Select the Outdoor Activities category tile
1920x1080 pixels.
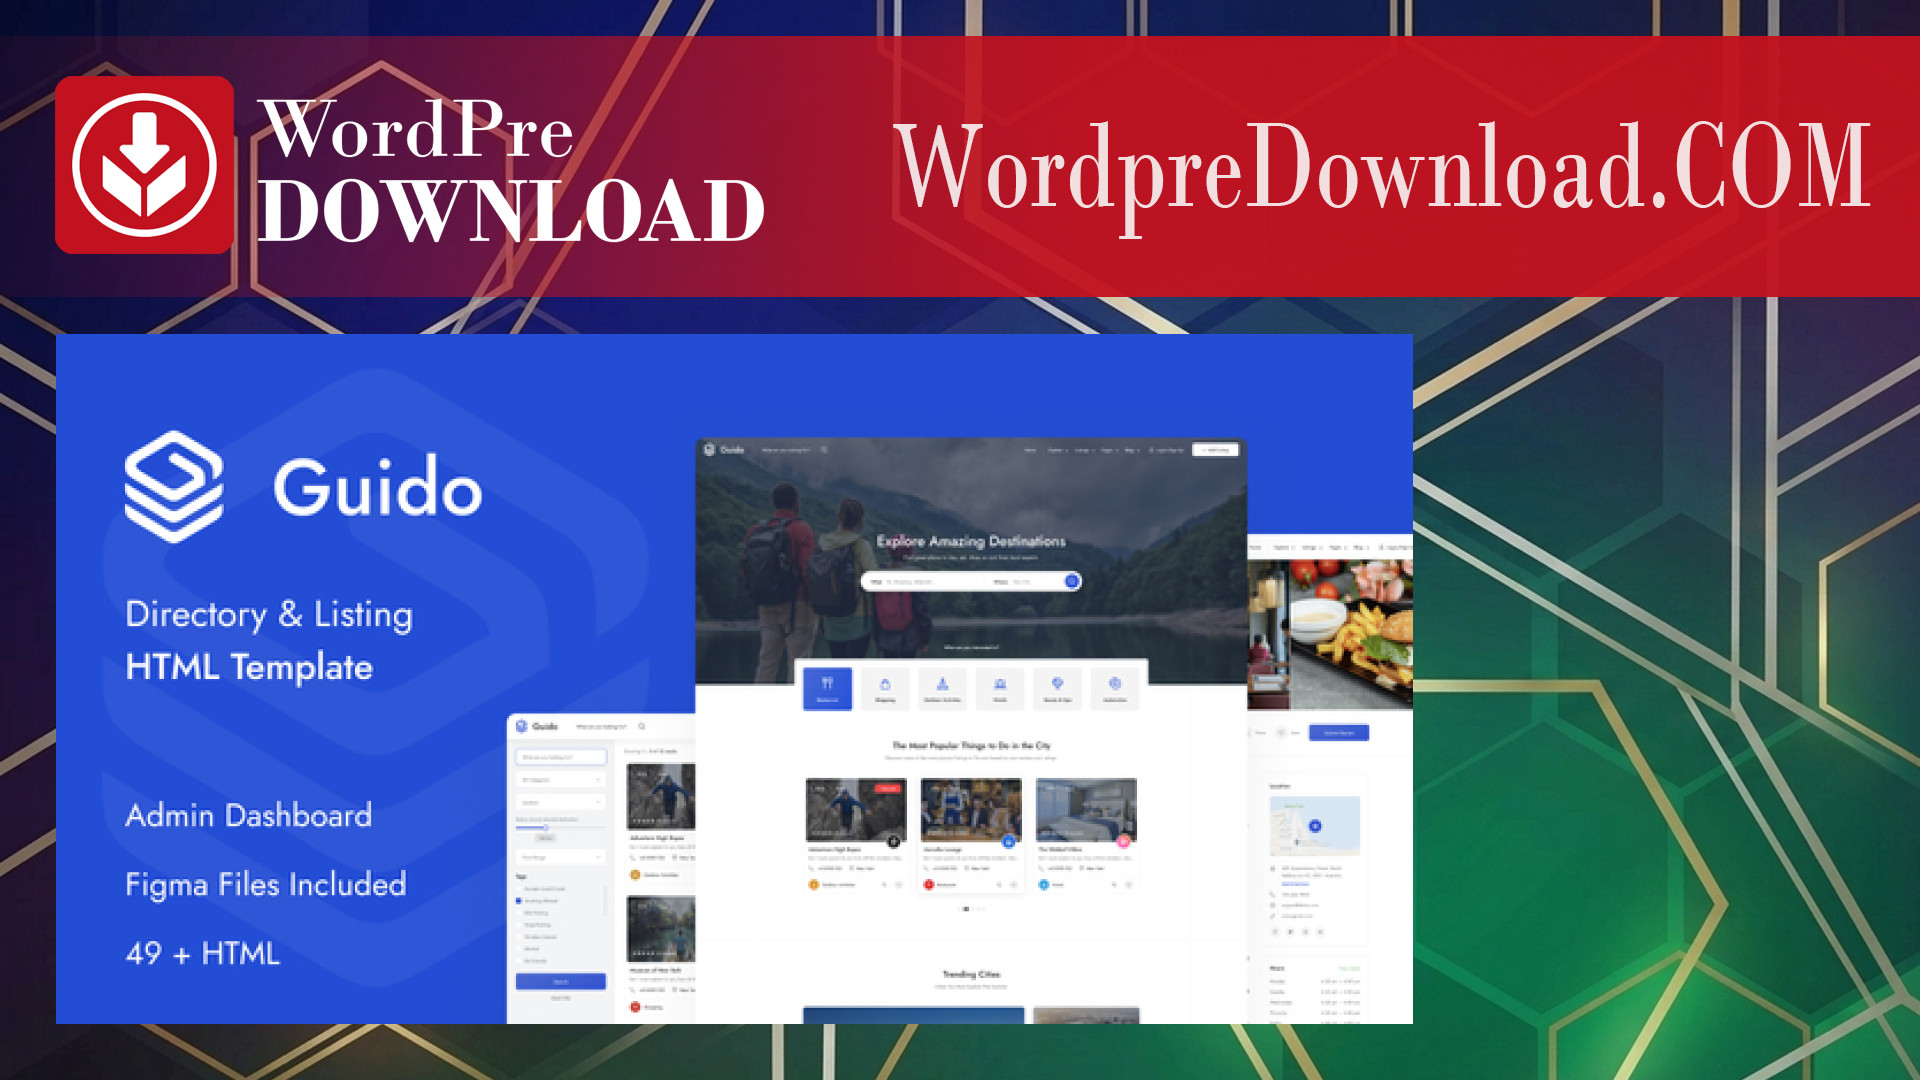tap(942, 688)
